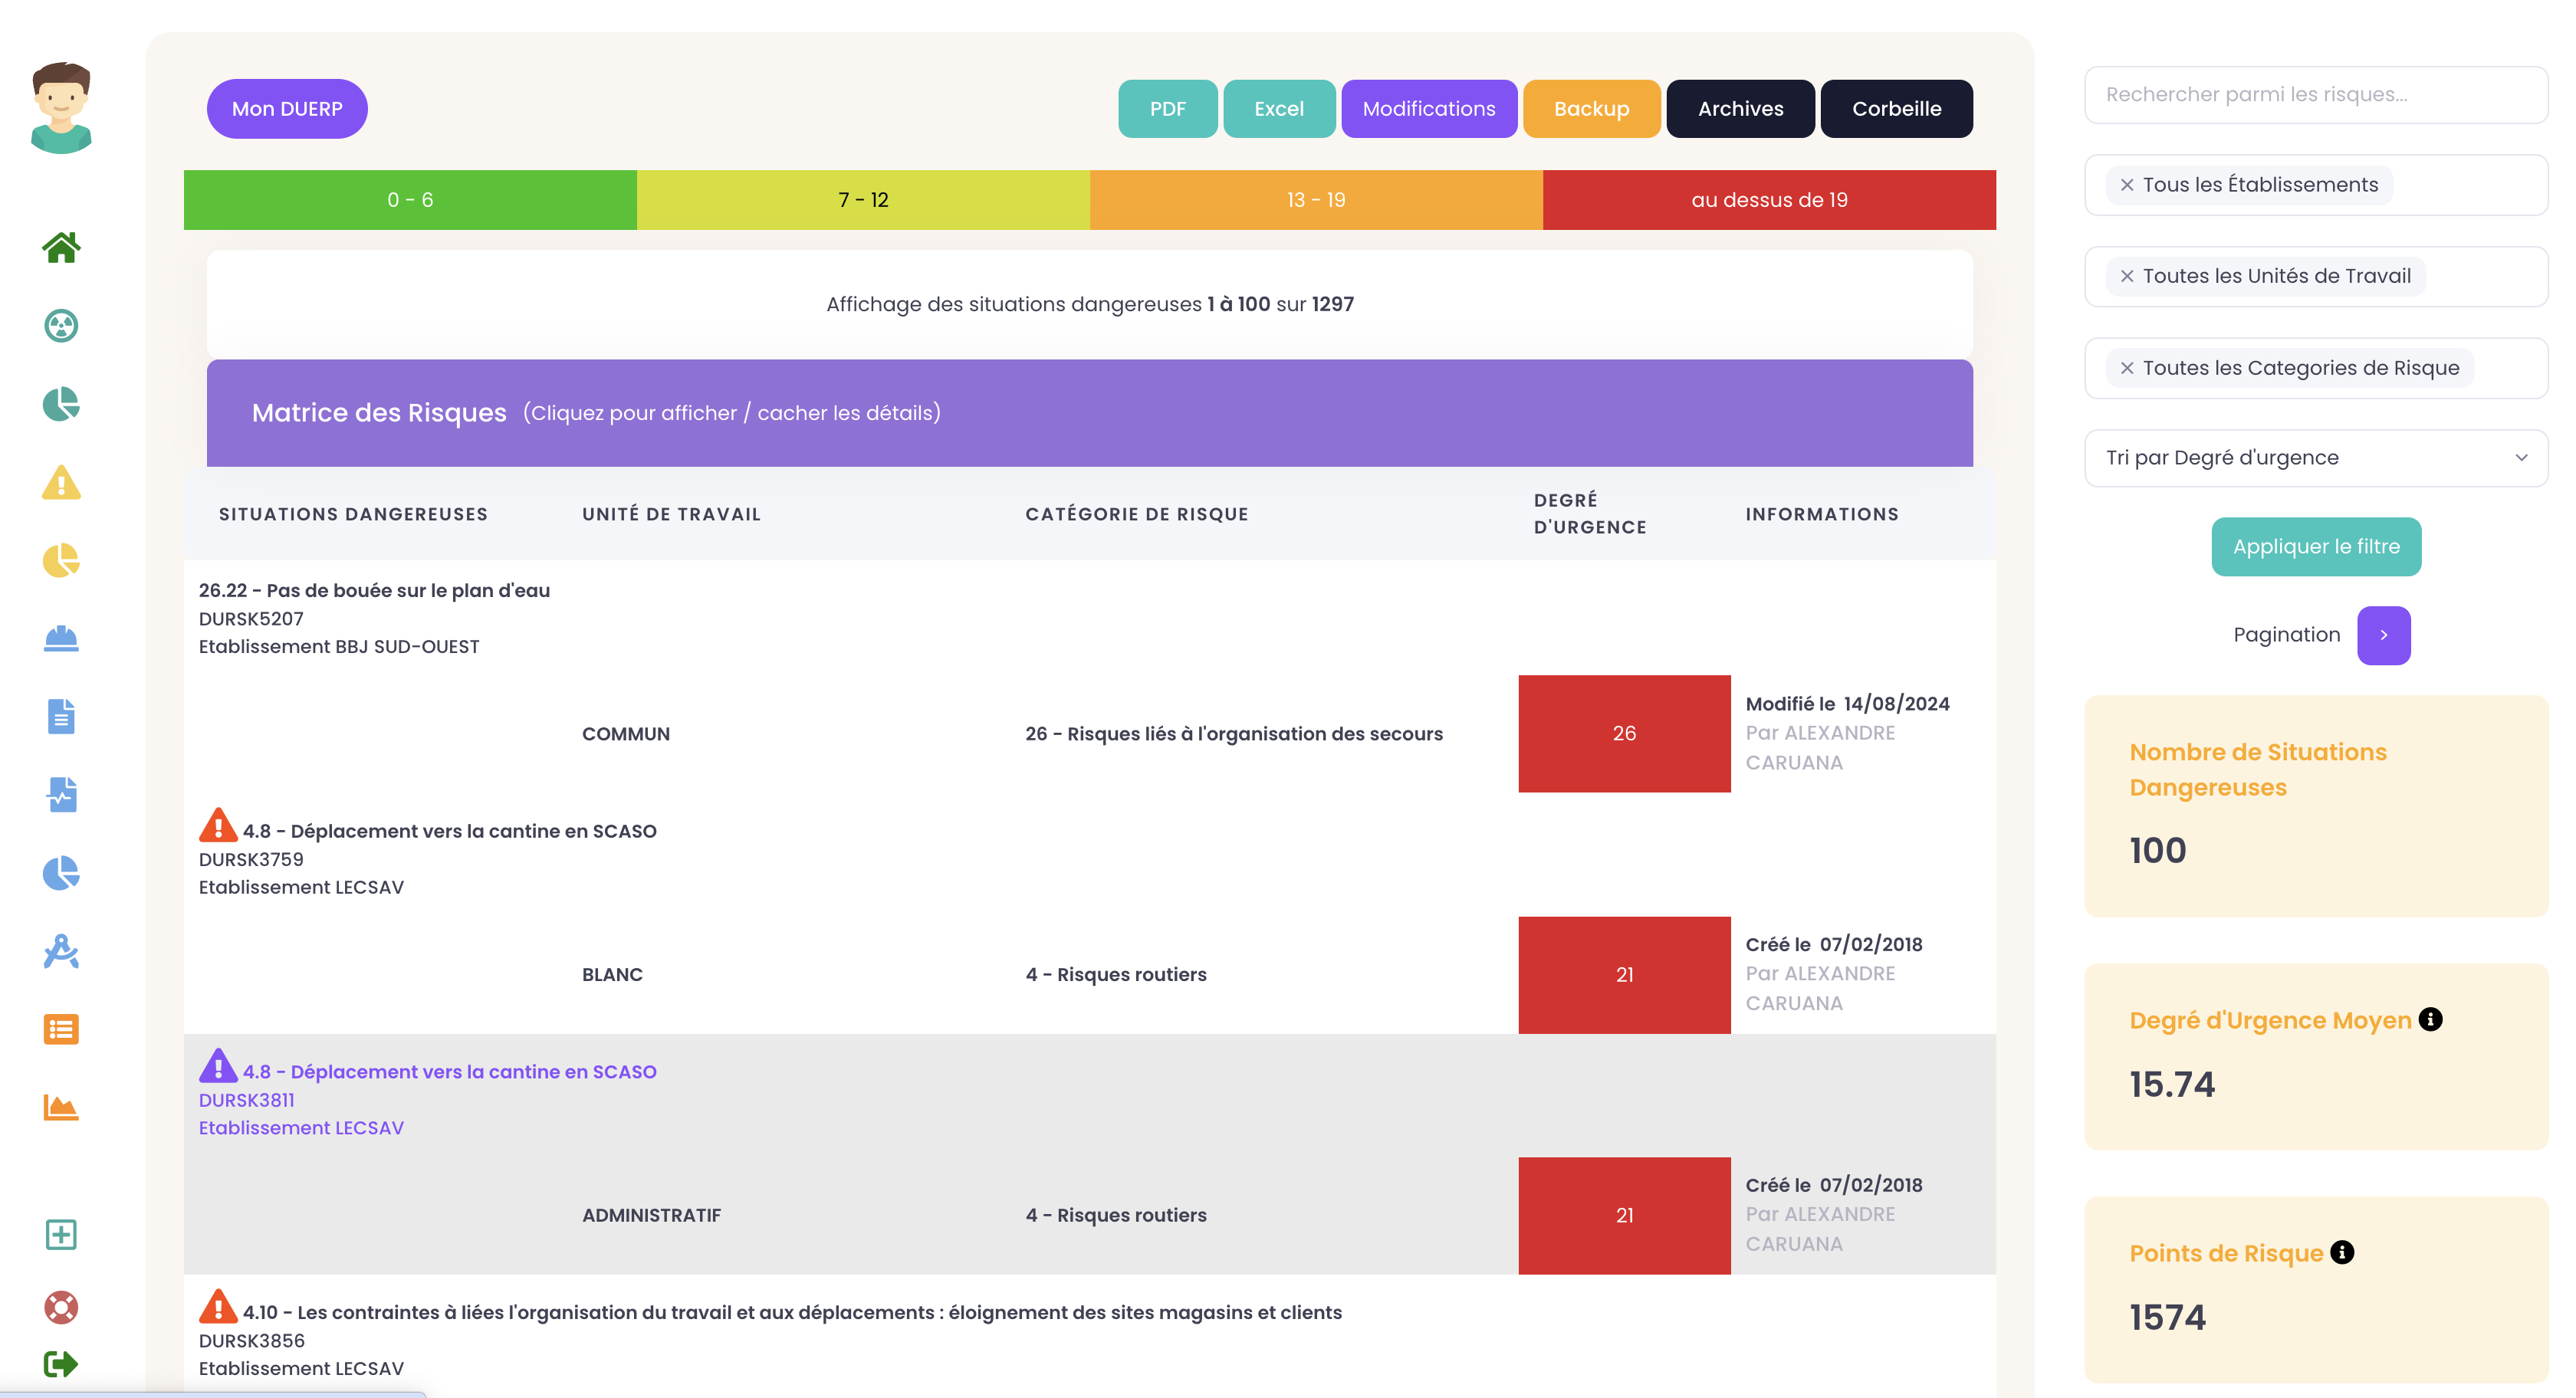Click the Informations column header
2576x1398 pixels.
[1821, 514]
